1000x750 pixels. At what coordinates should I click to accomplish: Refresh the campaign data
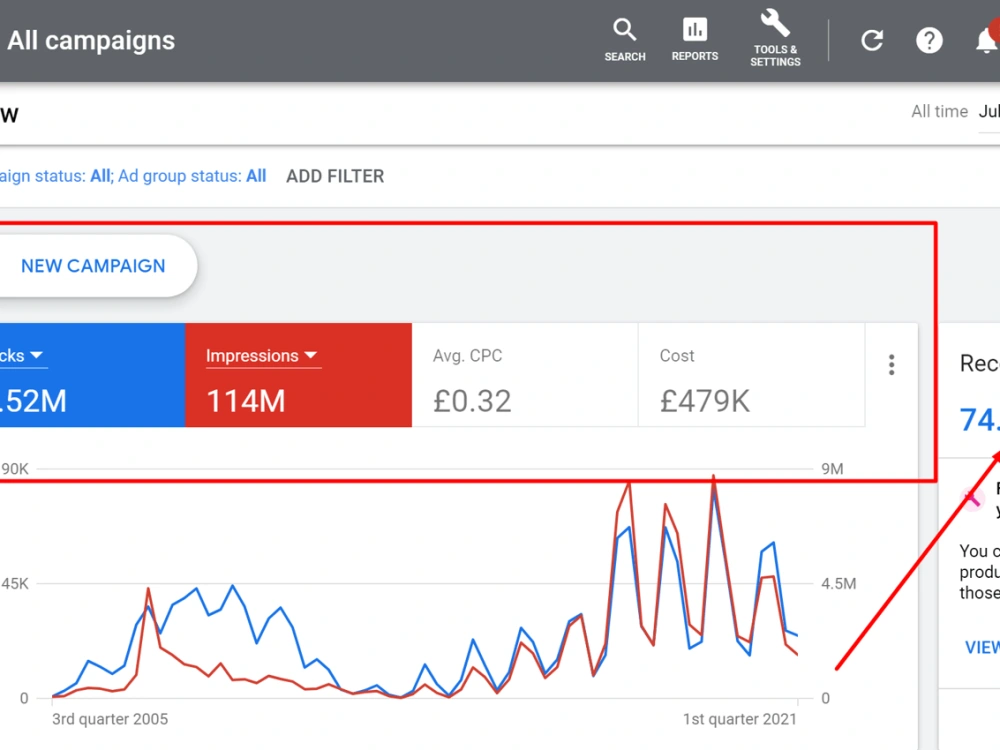(872, 41)
